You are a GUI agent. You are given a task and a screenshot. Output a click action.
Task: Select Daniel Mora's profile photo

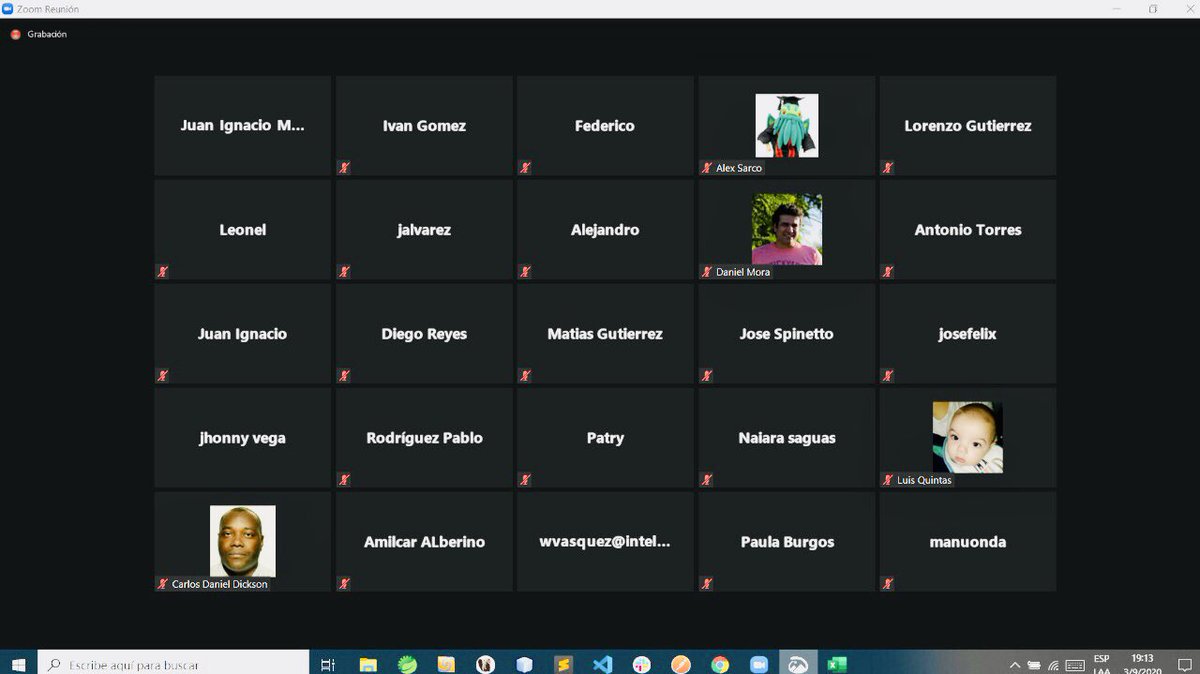pos(787,229)
